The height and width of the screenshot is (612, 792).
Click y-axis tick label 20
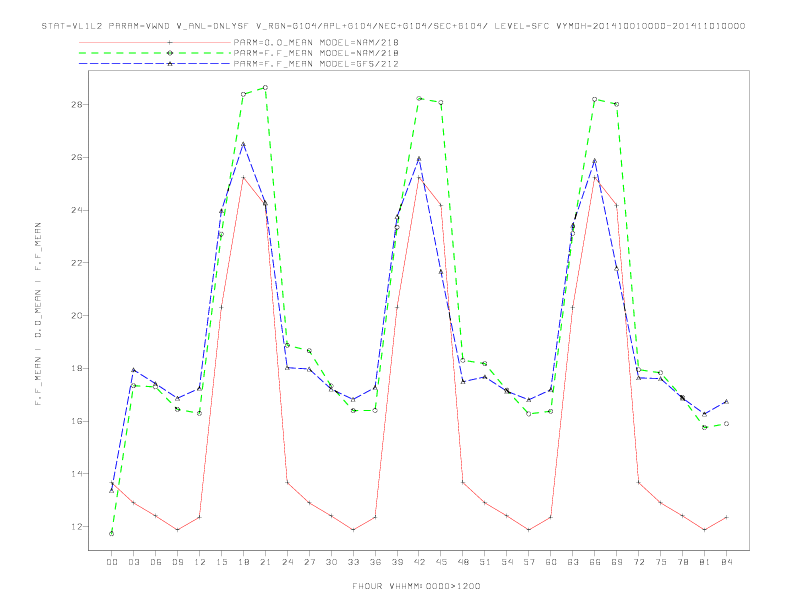tap(77, 316)
